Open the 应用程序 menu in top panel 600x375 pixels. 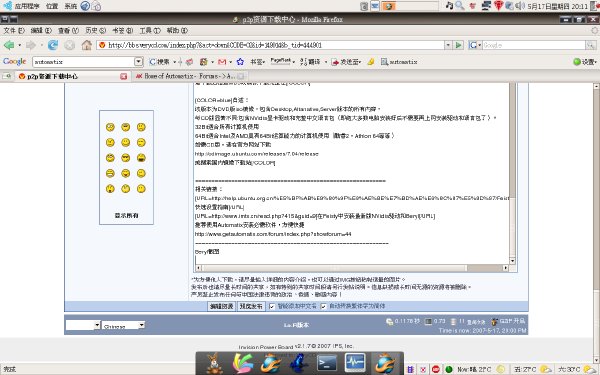[27, 6]
